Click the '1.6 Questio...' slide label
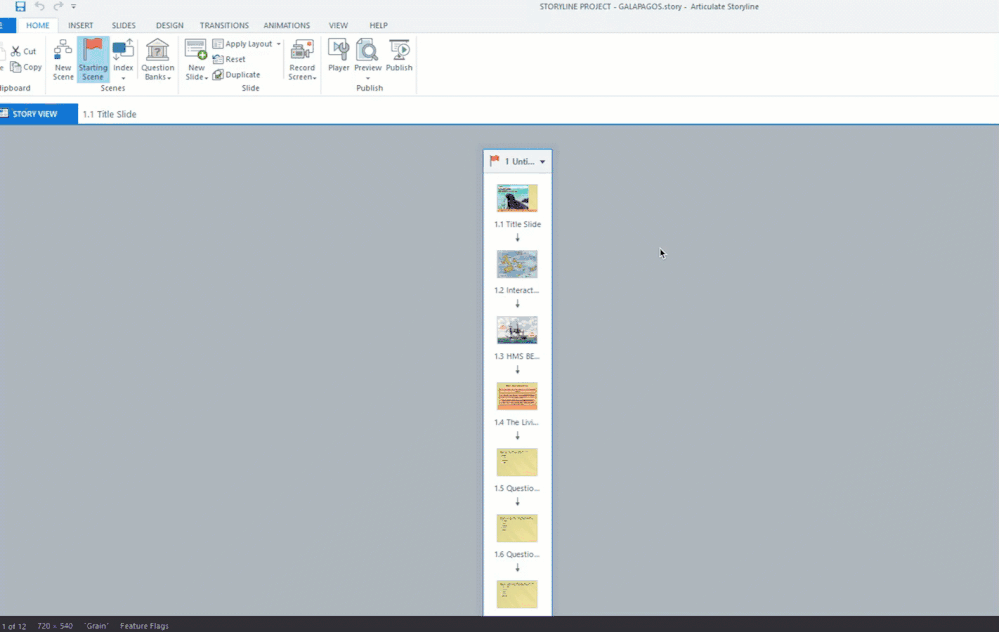Screen dimensions: 999x632 (517, 554)
